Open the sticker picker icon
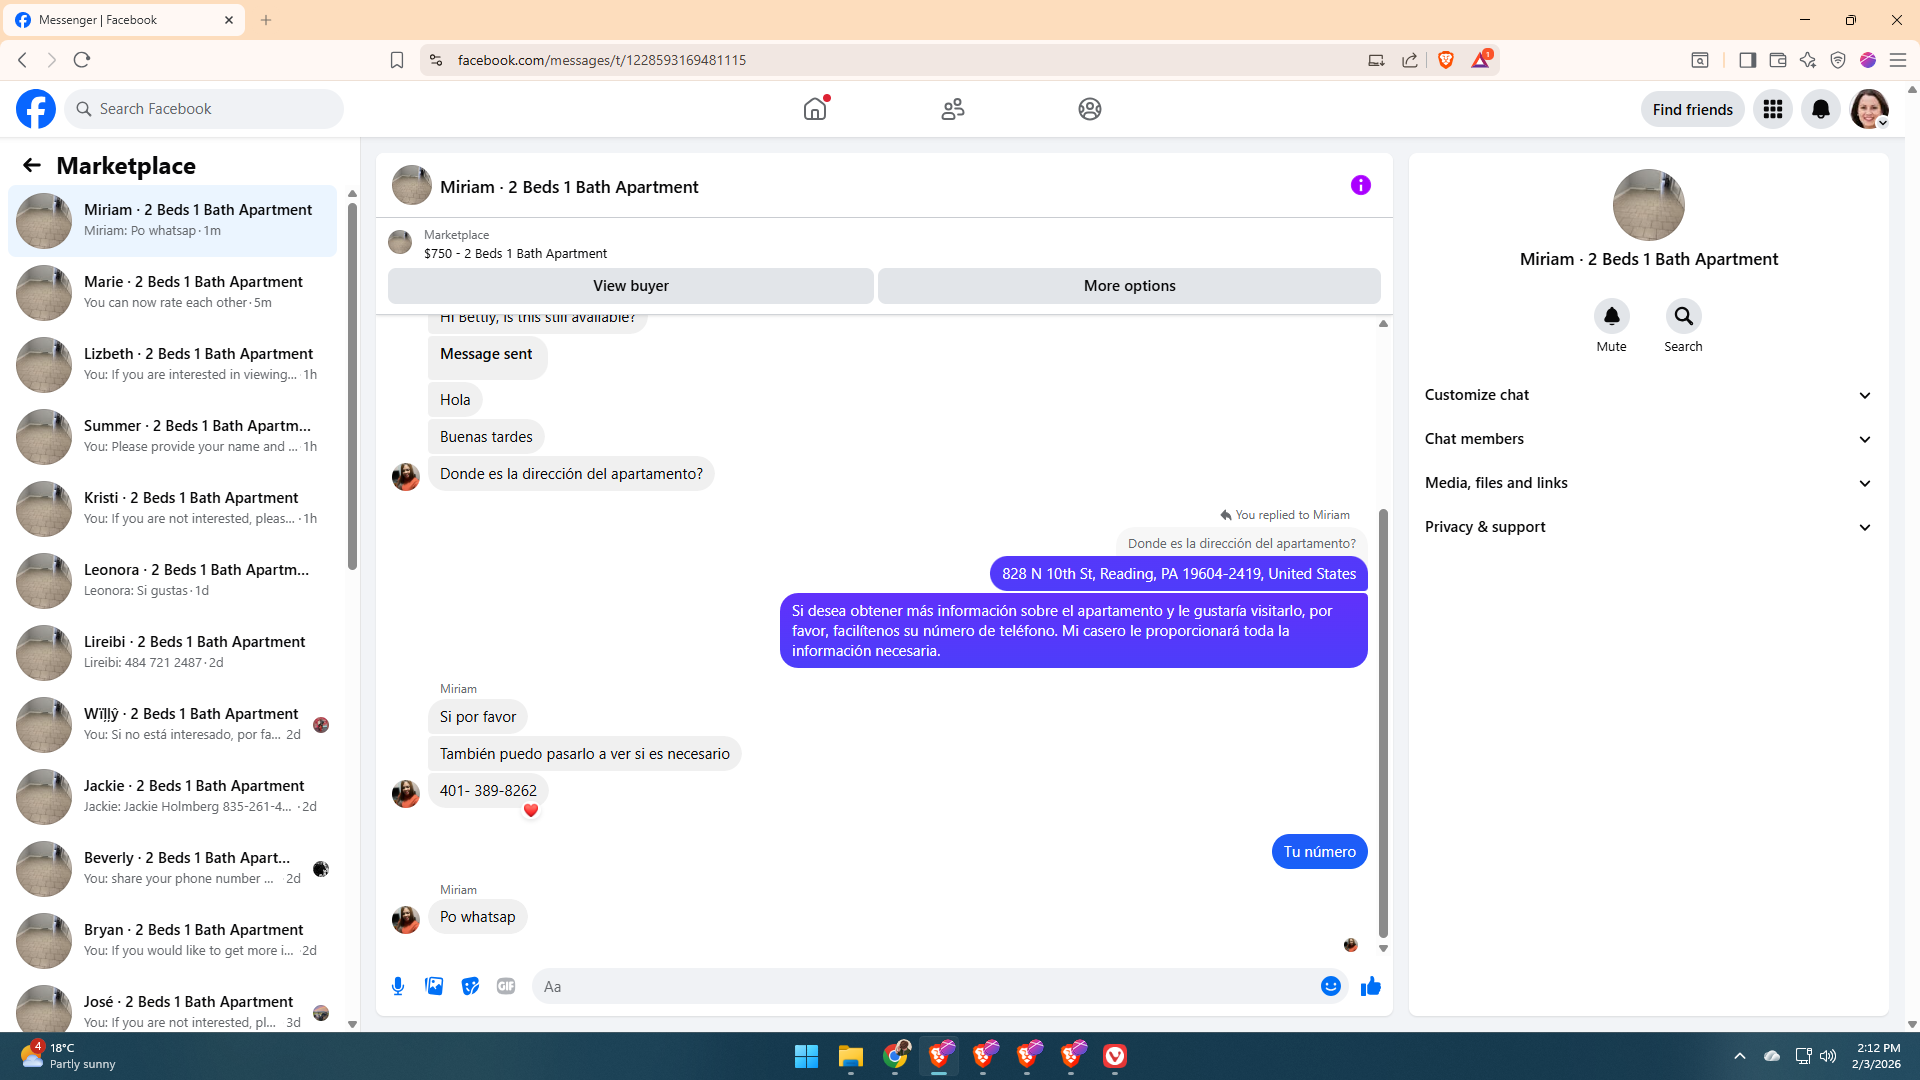Screen dimensions: 1920x1080 point(470,986)
